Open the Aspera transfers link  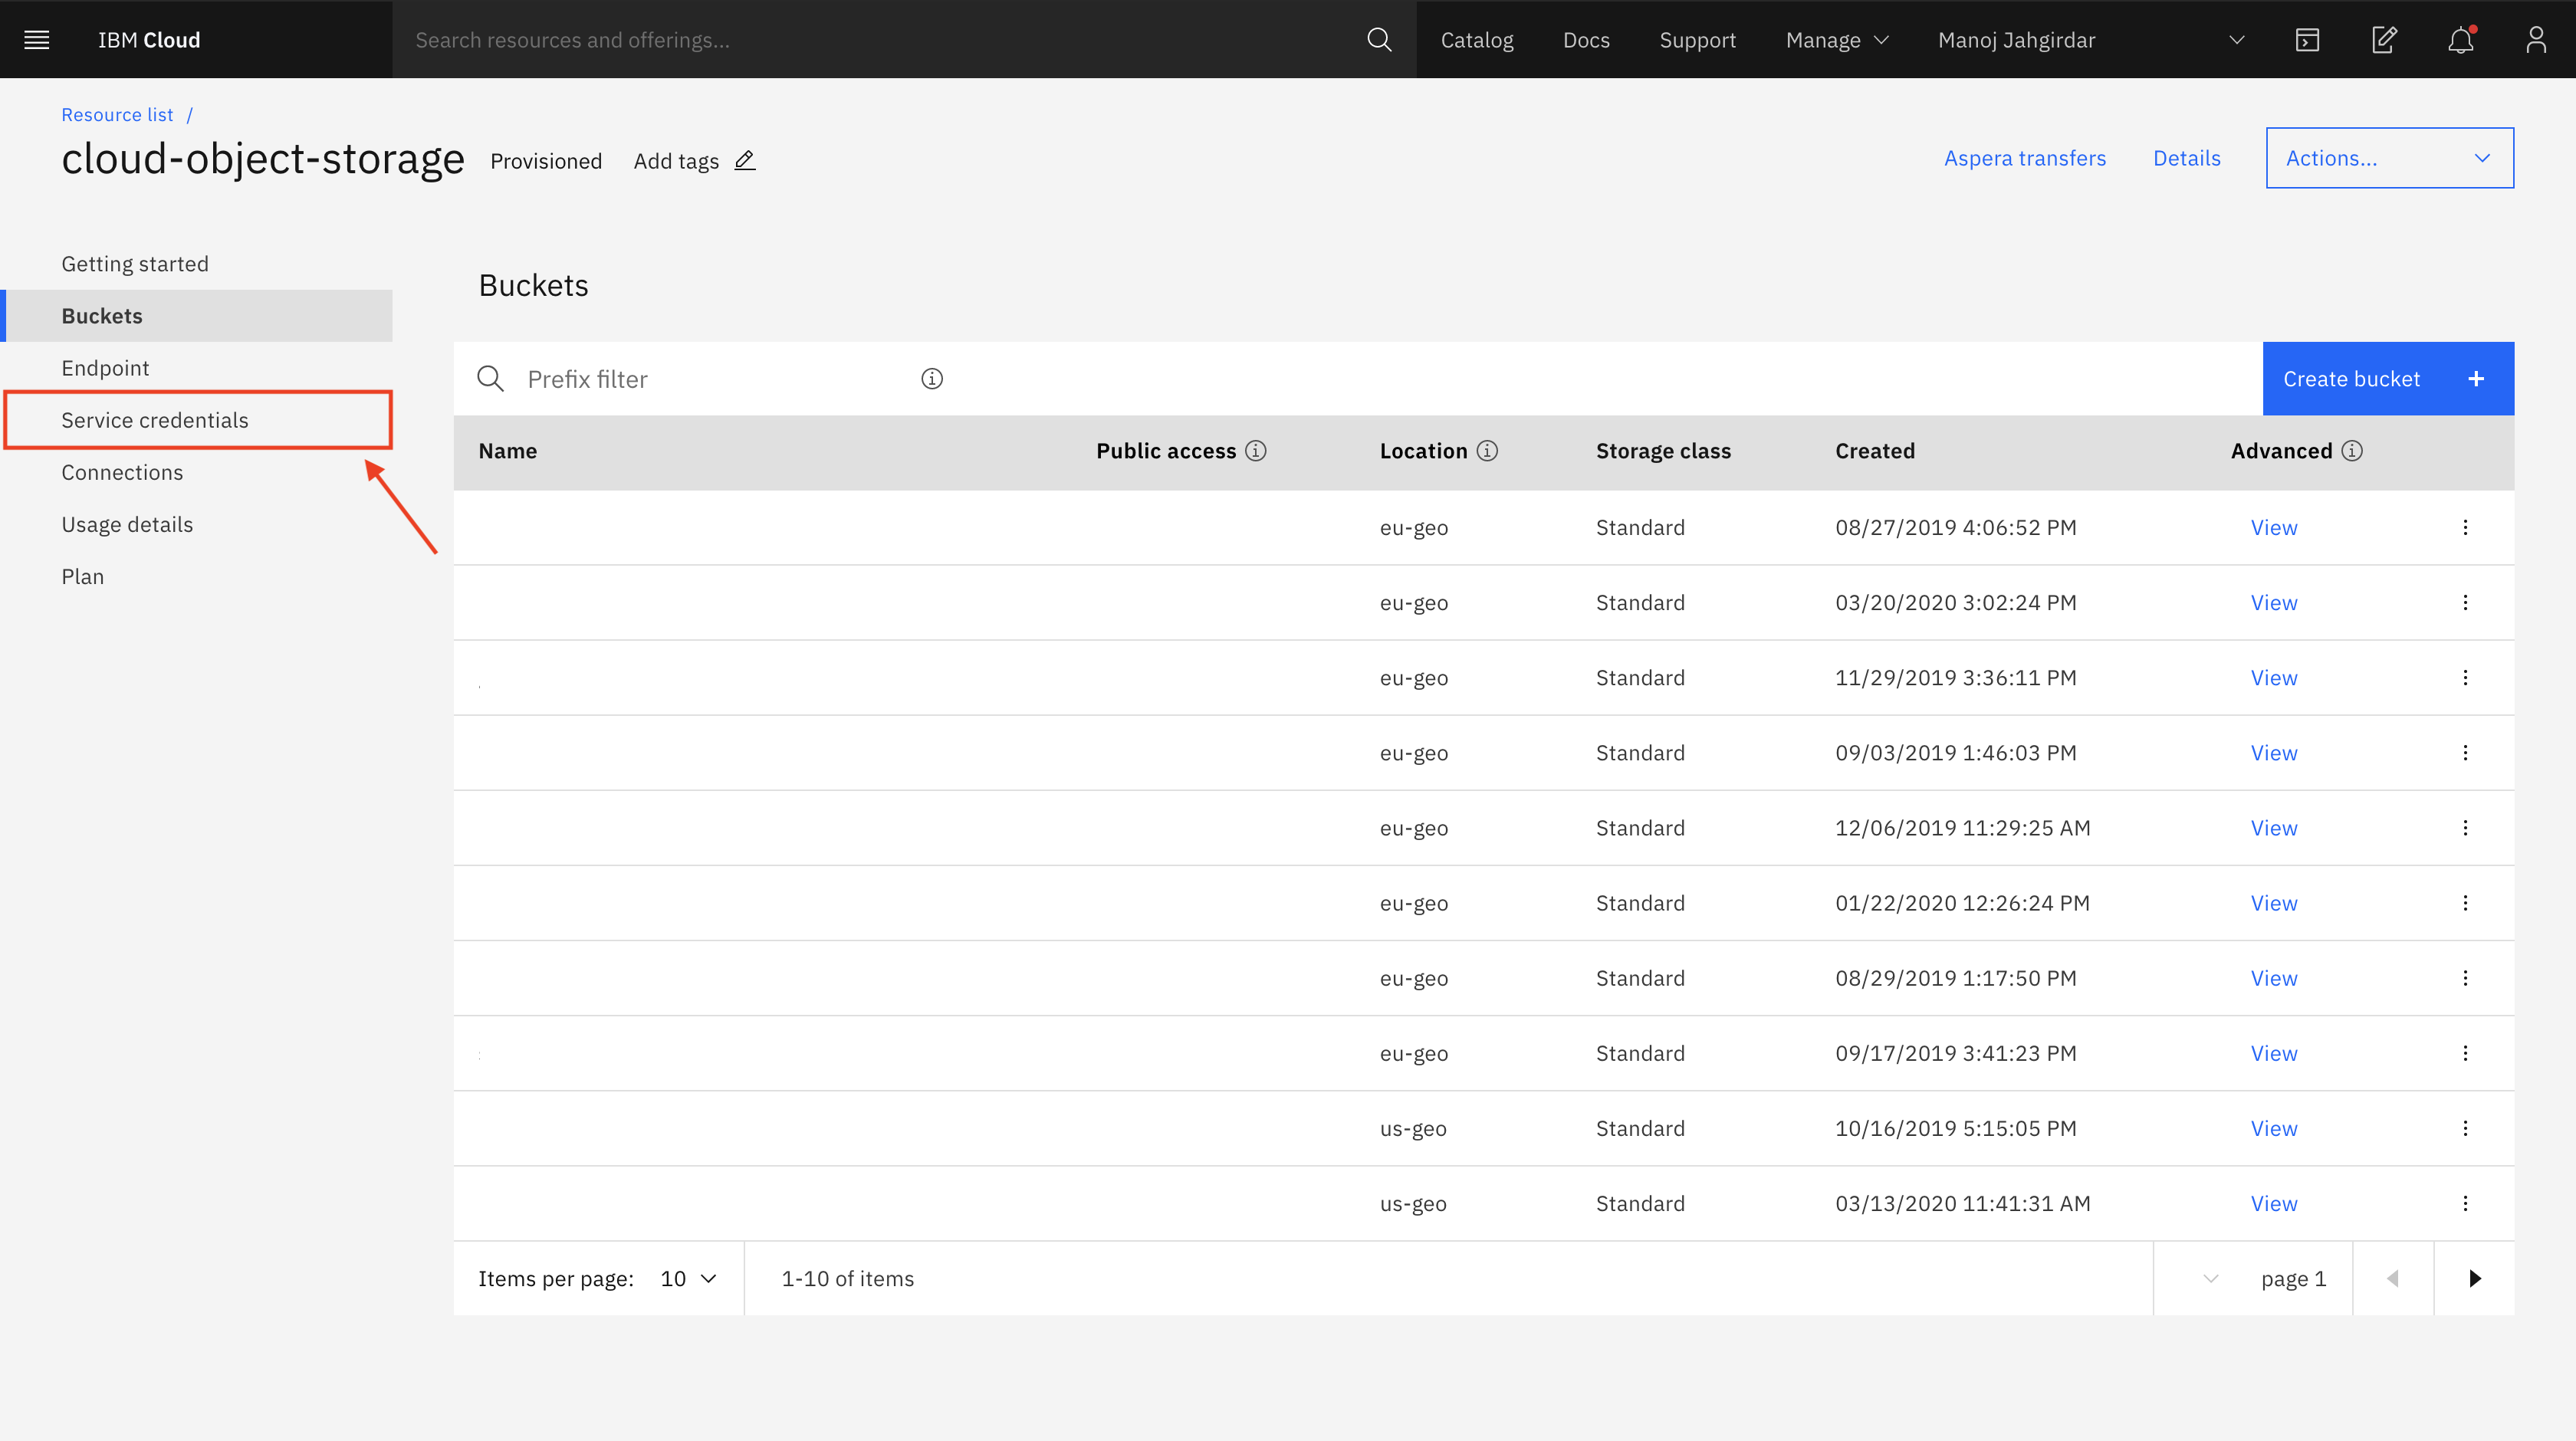click(2024, 158)
